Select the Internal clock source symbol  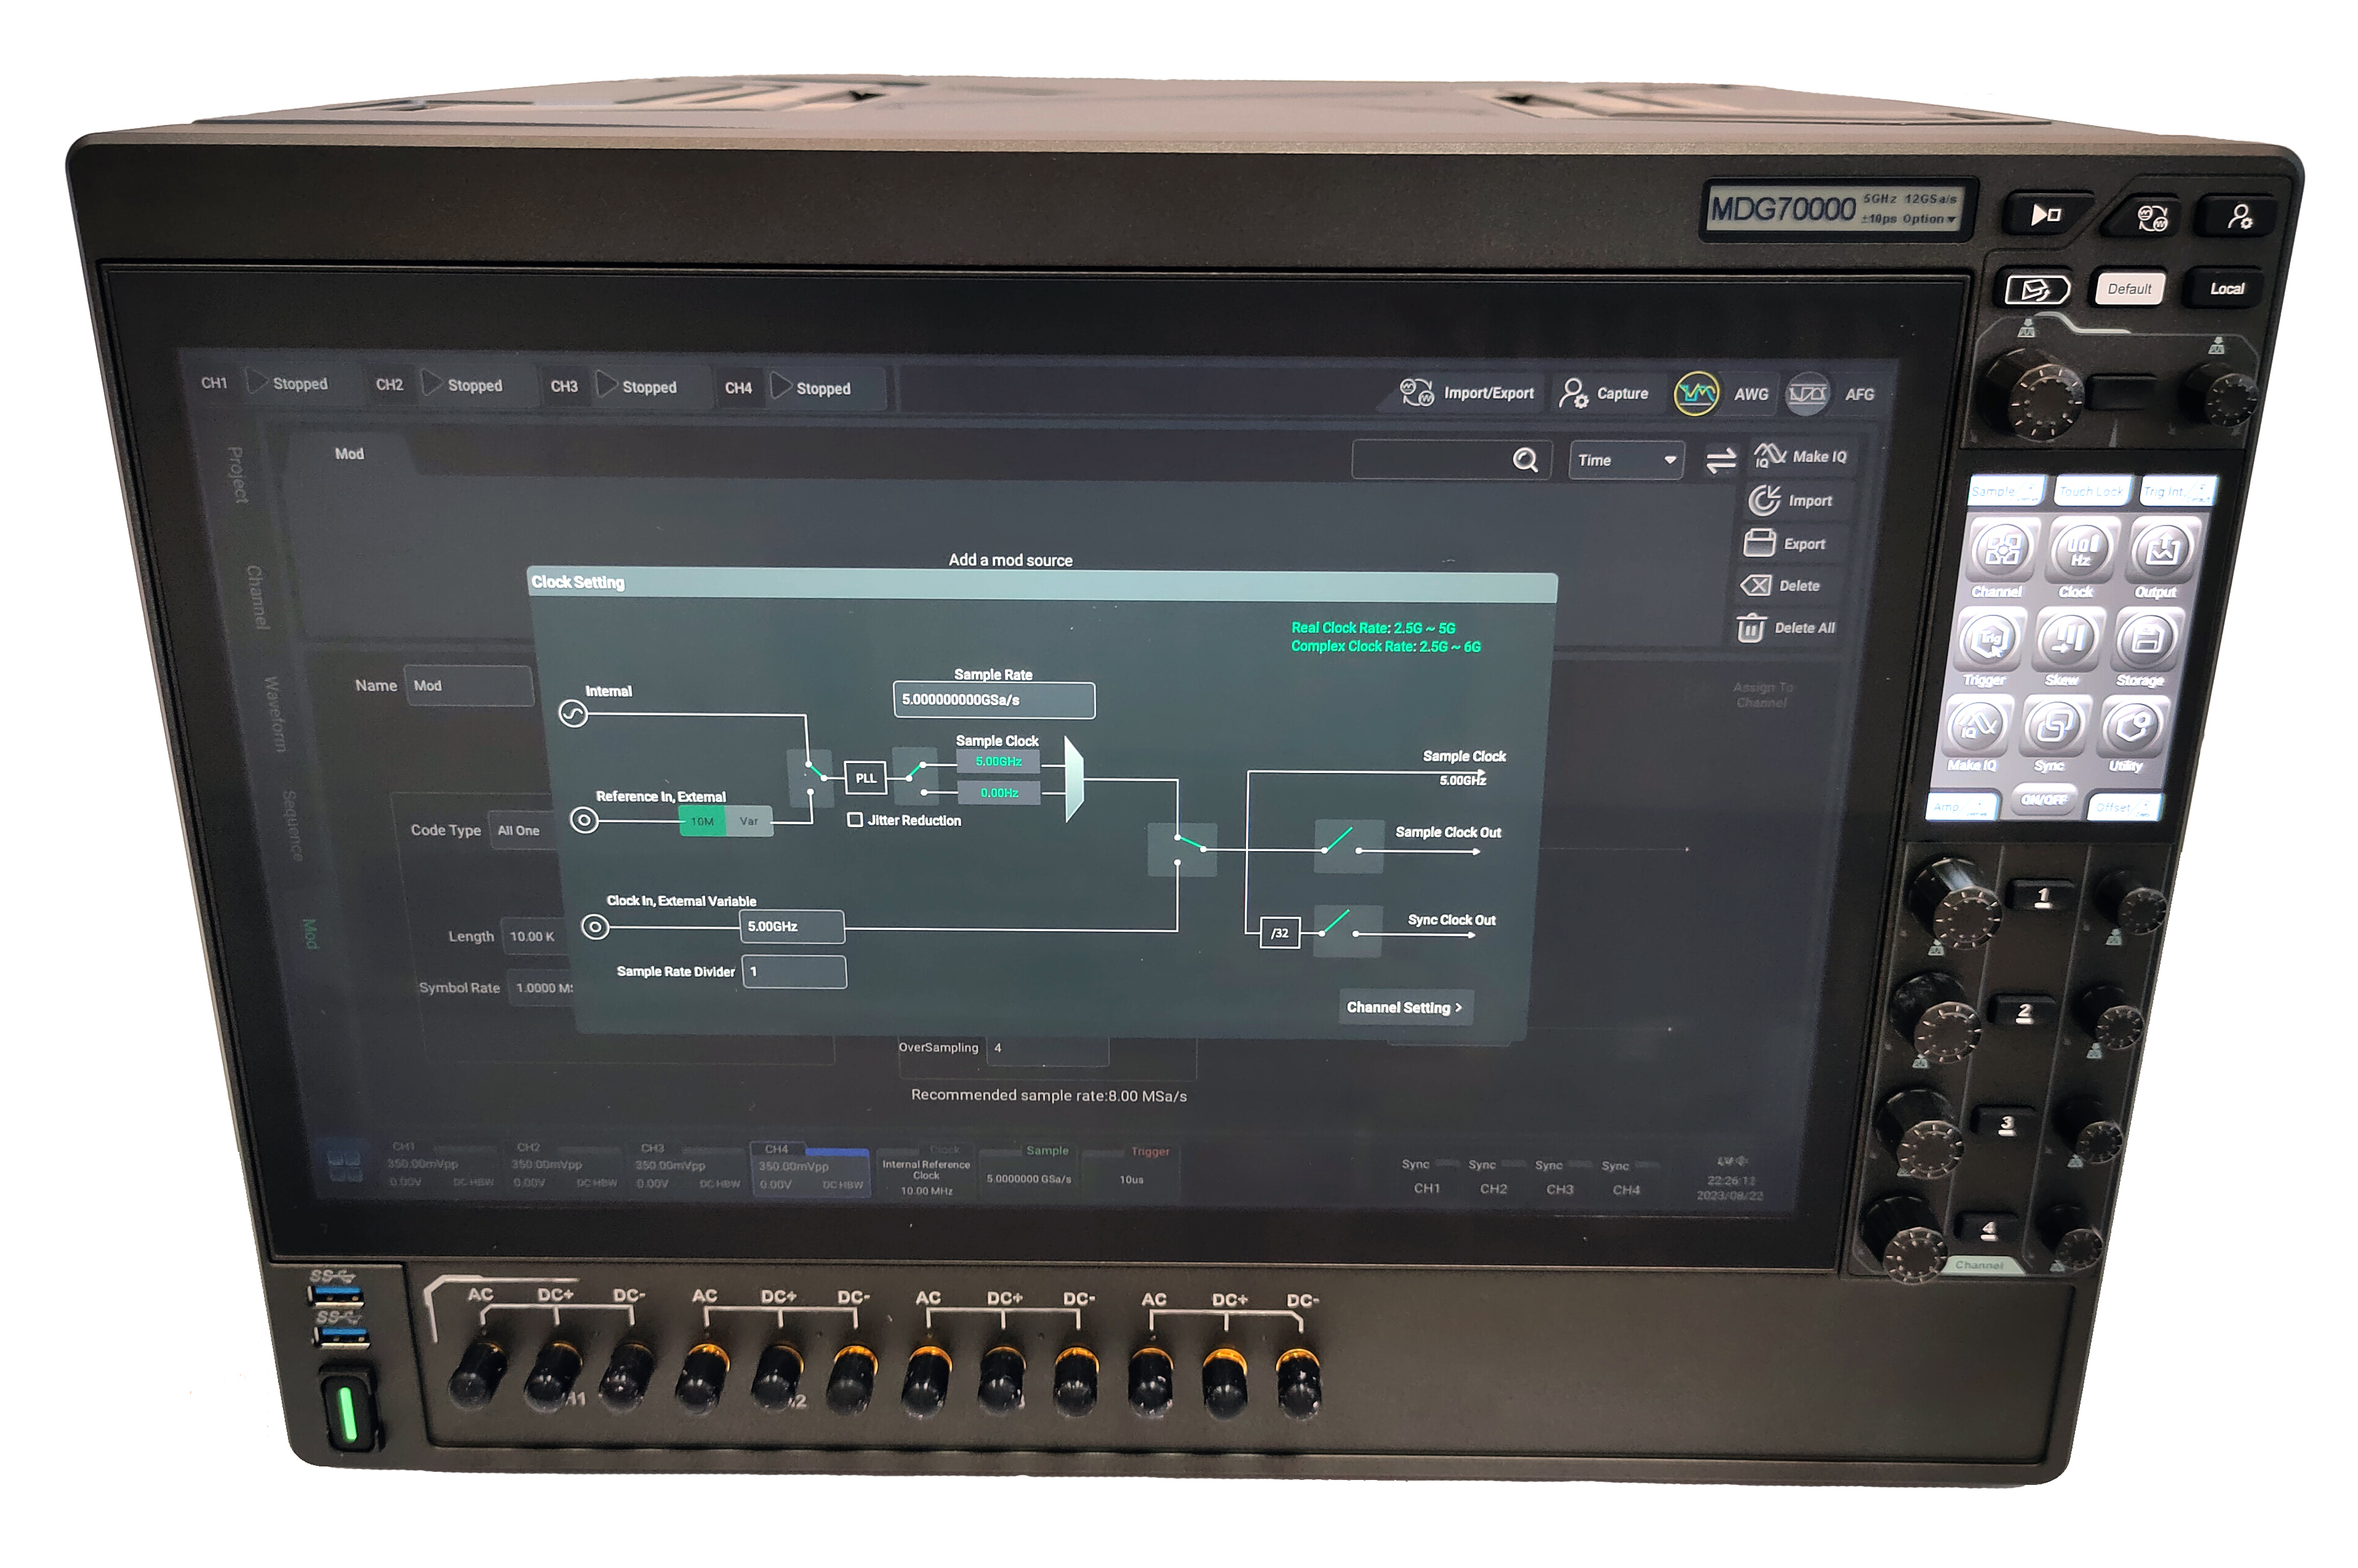pyautogui.click(x=572, y=714)
